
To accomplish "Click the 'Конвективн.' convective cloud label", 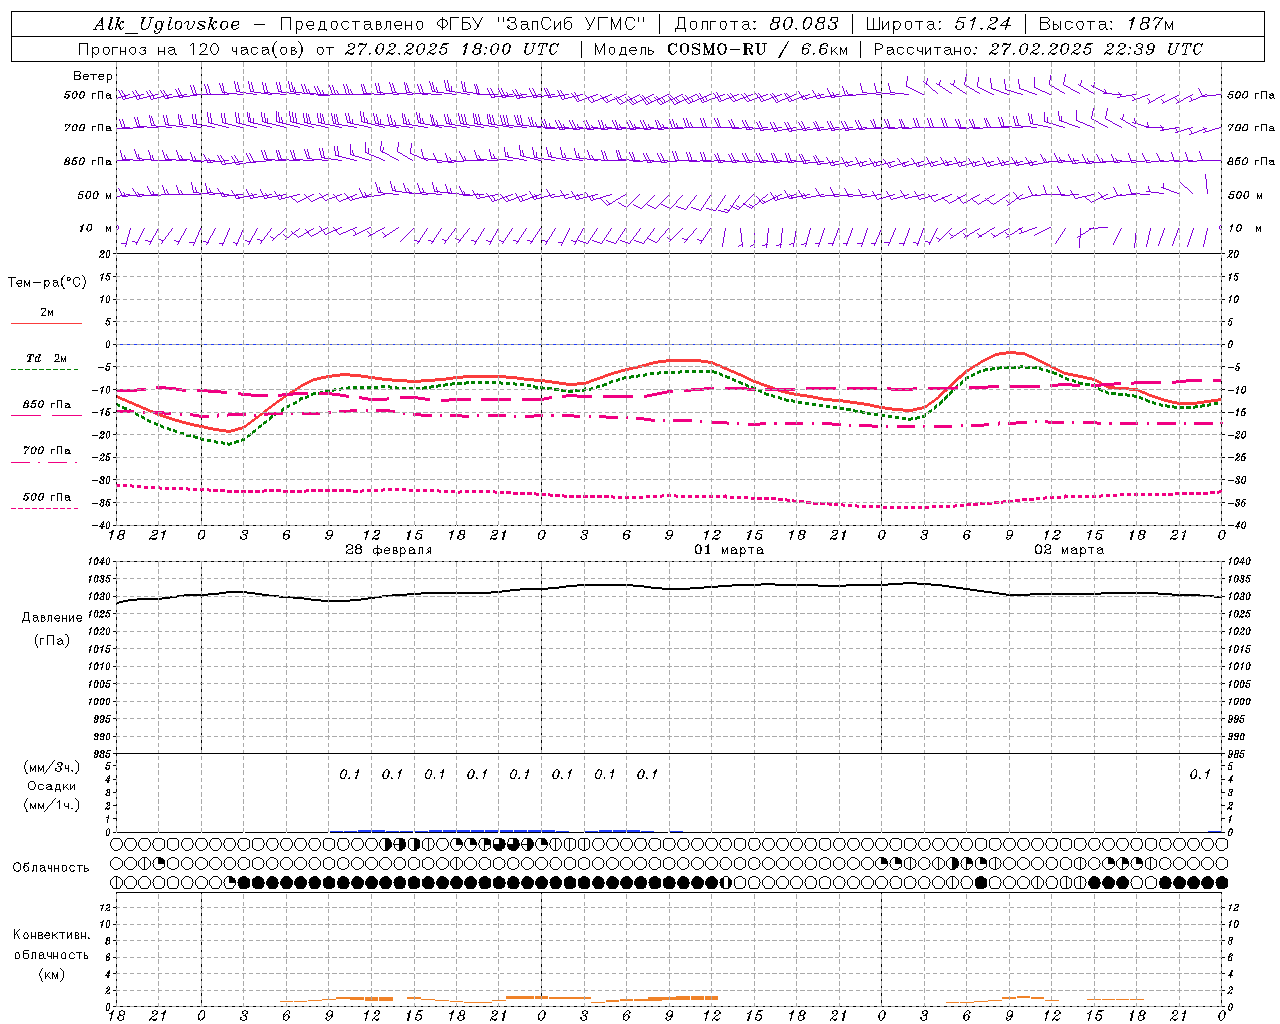I will pos(51,935).
